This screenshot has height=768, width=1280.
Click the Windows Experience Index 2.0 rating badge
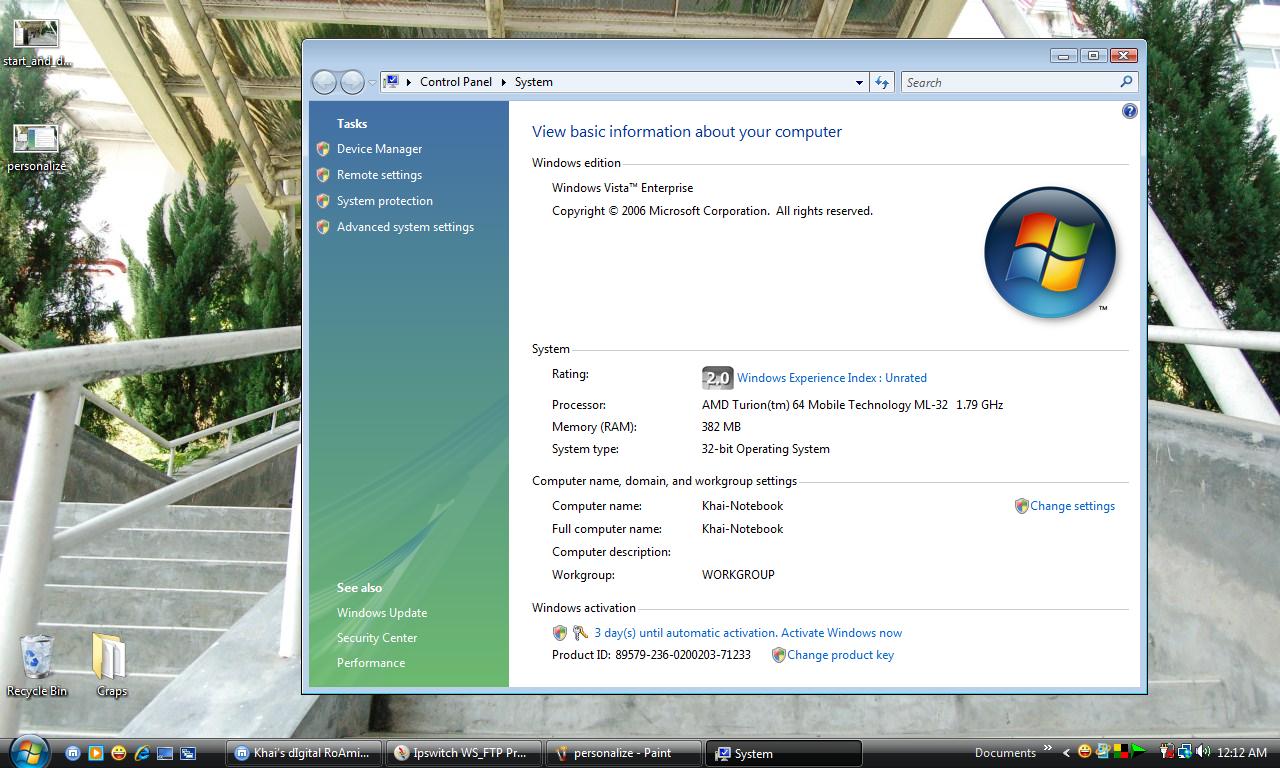pos(717,377)
